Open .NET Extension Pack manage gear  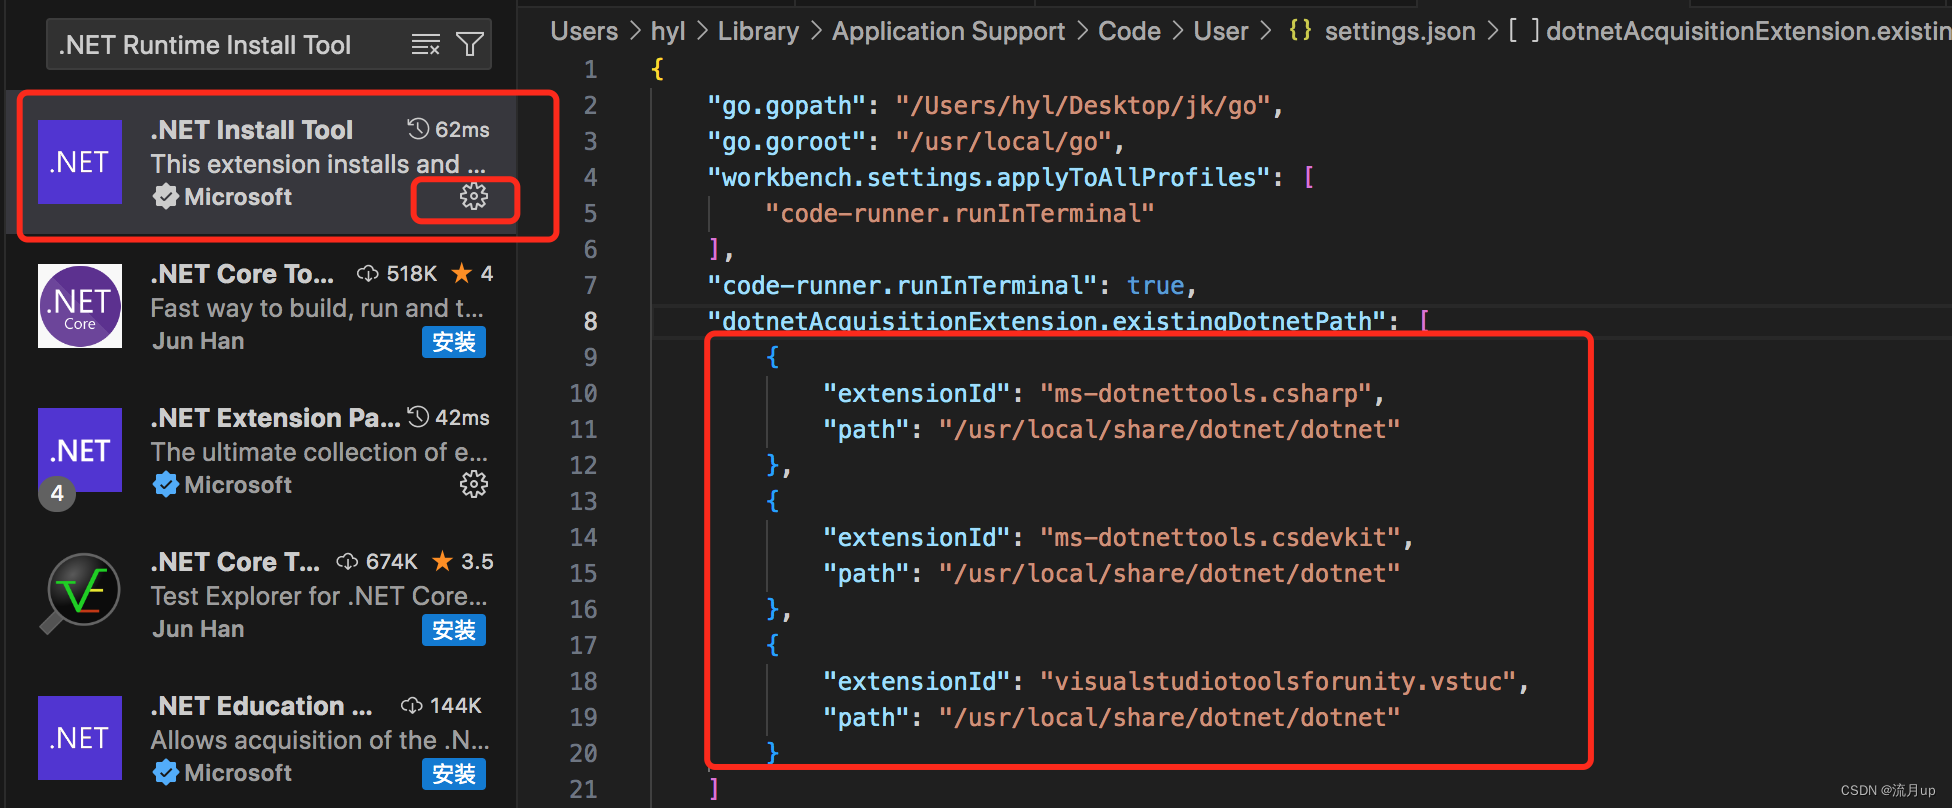(474, 485)
